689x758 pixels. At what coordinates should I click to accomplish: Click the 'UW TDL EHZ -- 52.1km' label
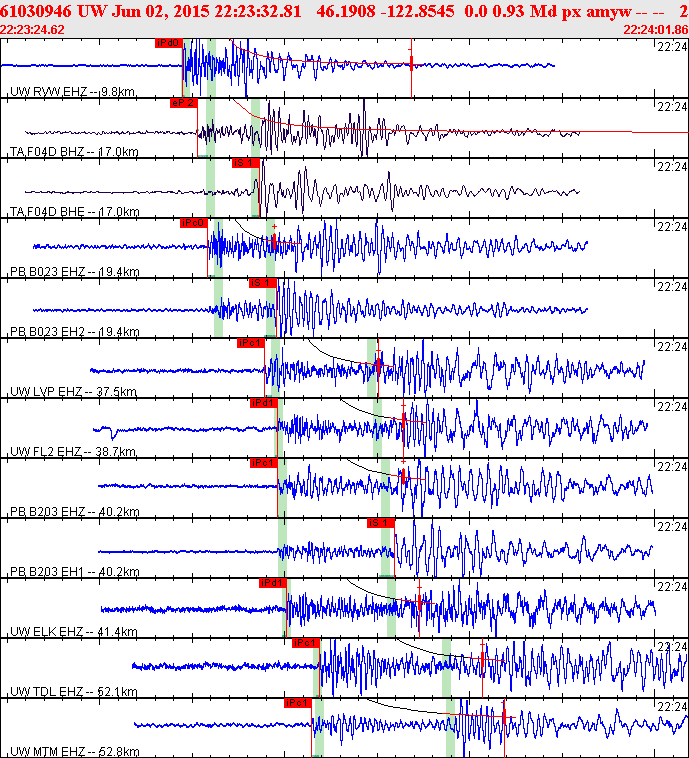[73, 691]
